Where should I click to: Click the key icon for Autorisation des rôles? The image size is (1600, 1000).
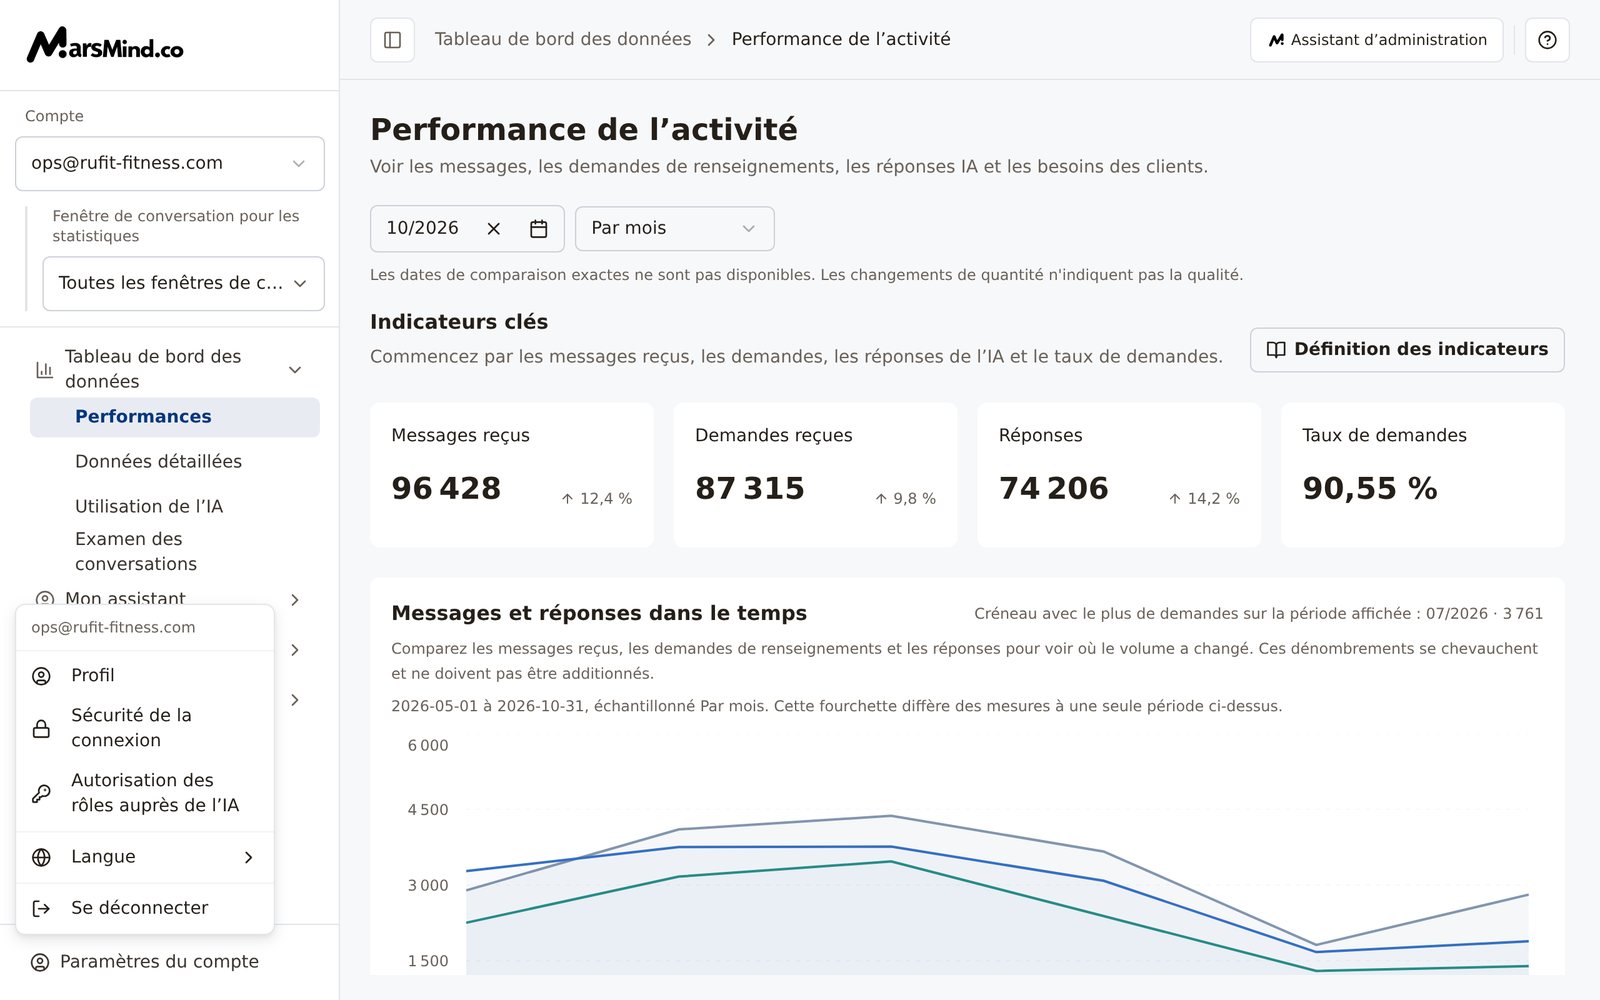pyautogui.click(x=41, y=793)
